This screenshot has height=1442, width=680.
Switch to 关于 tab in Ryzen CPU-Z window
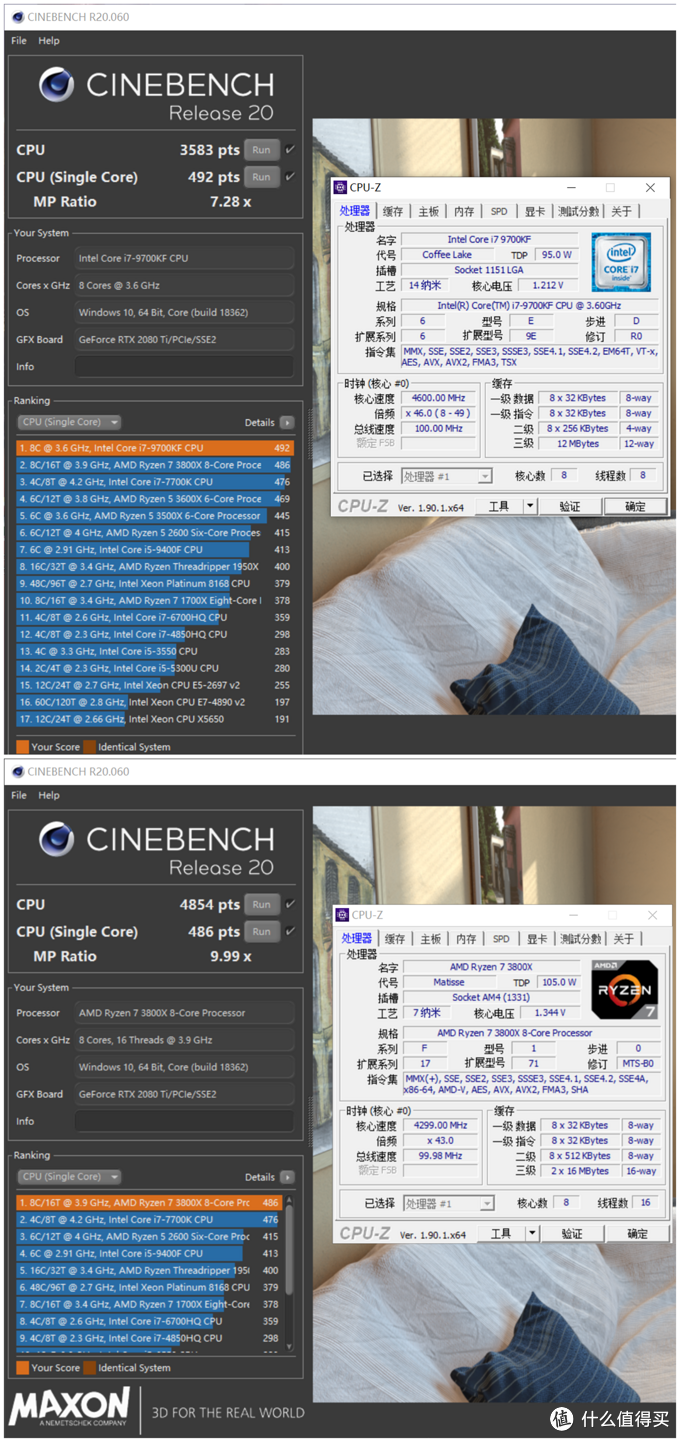pyautogui.click(x=624, y=939)
